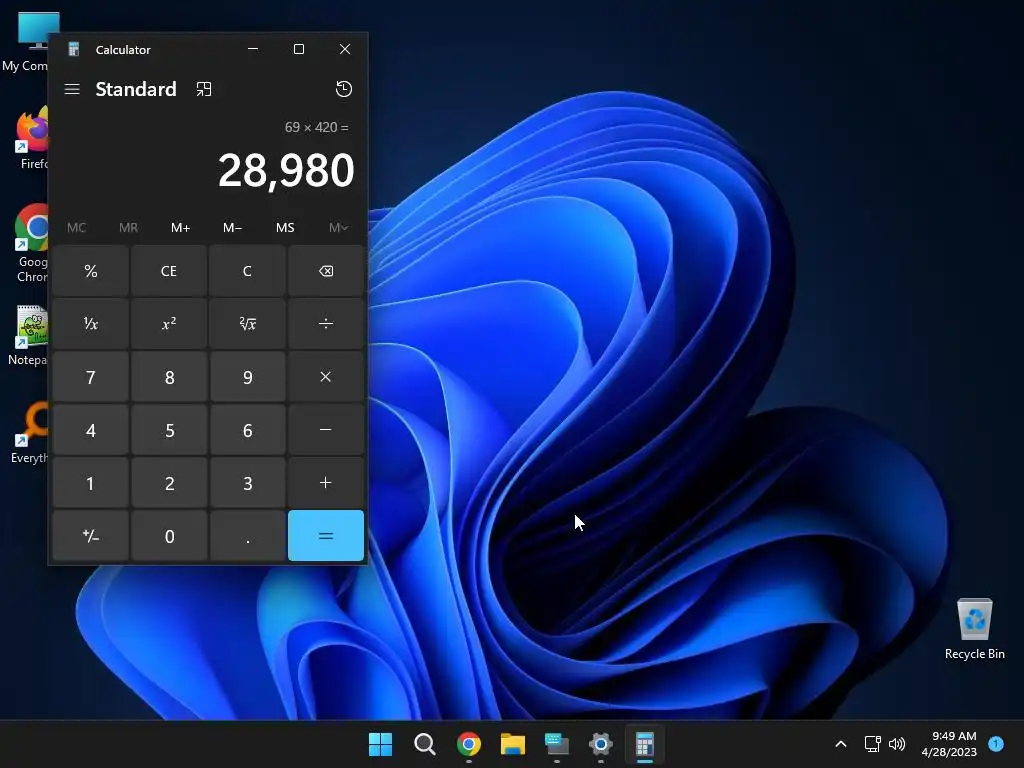Click the divide operator key

[325, 324]
